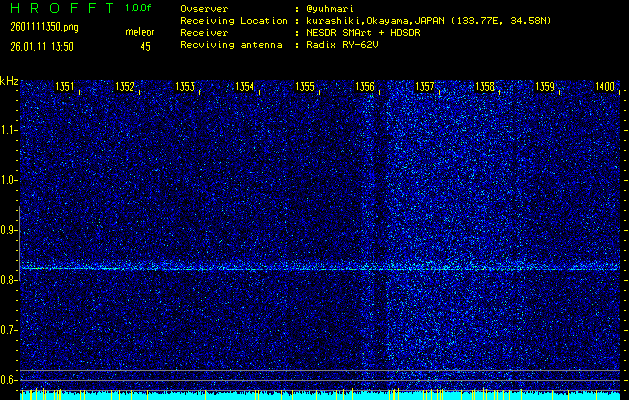Image resolution: width=629 pixels, height=400 pixels.
Task: Click the HROFFT title text
Action: click(63, 8)
